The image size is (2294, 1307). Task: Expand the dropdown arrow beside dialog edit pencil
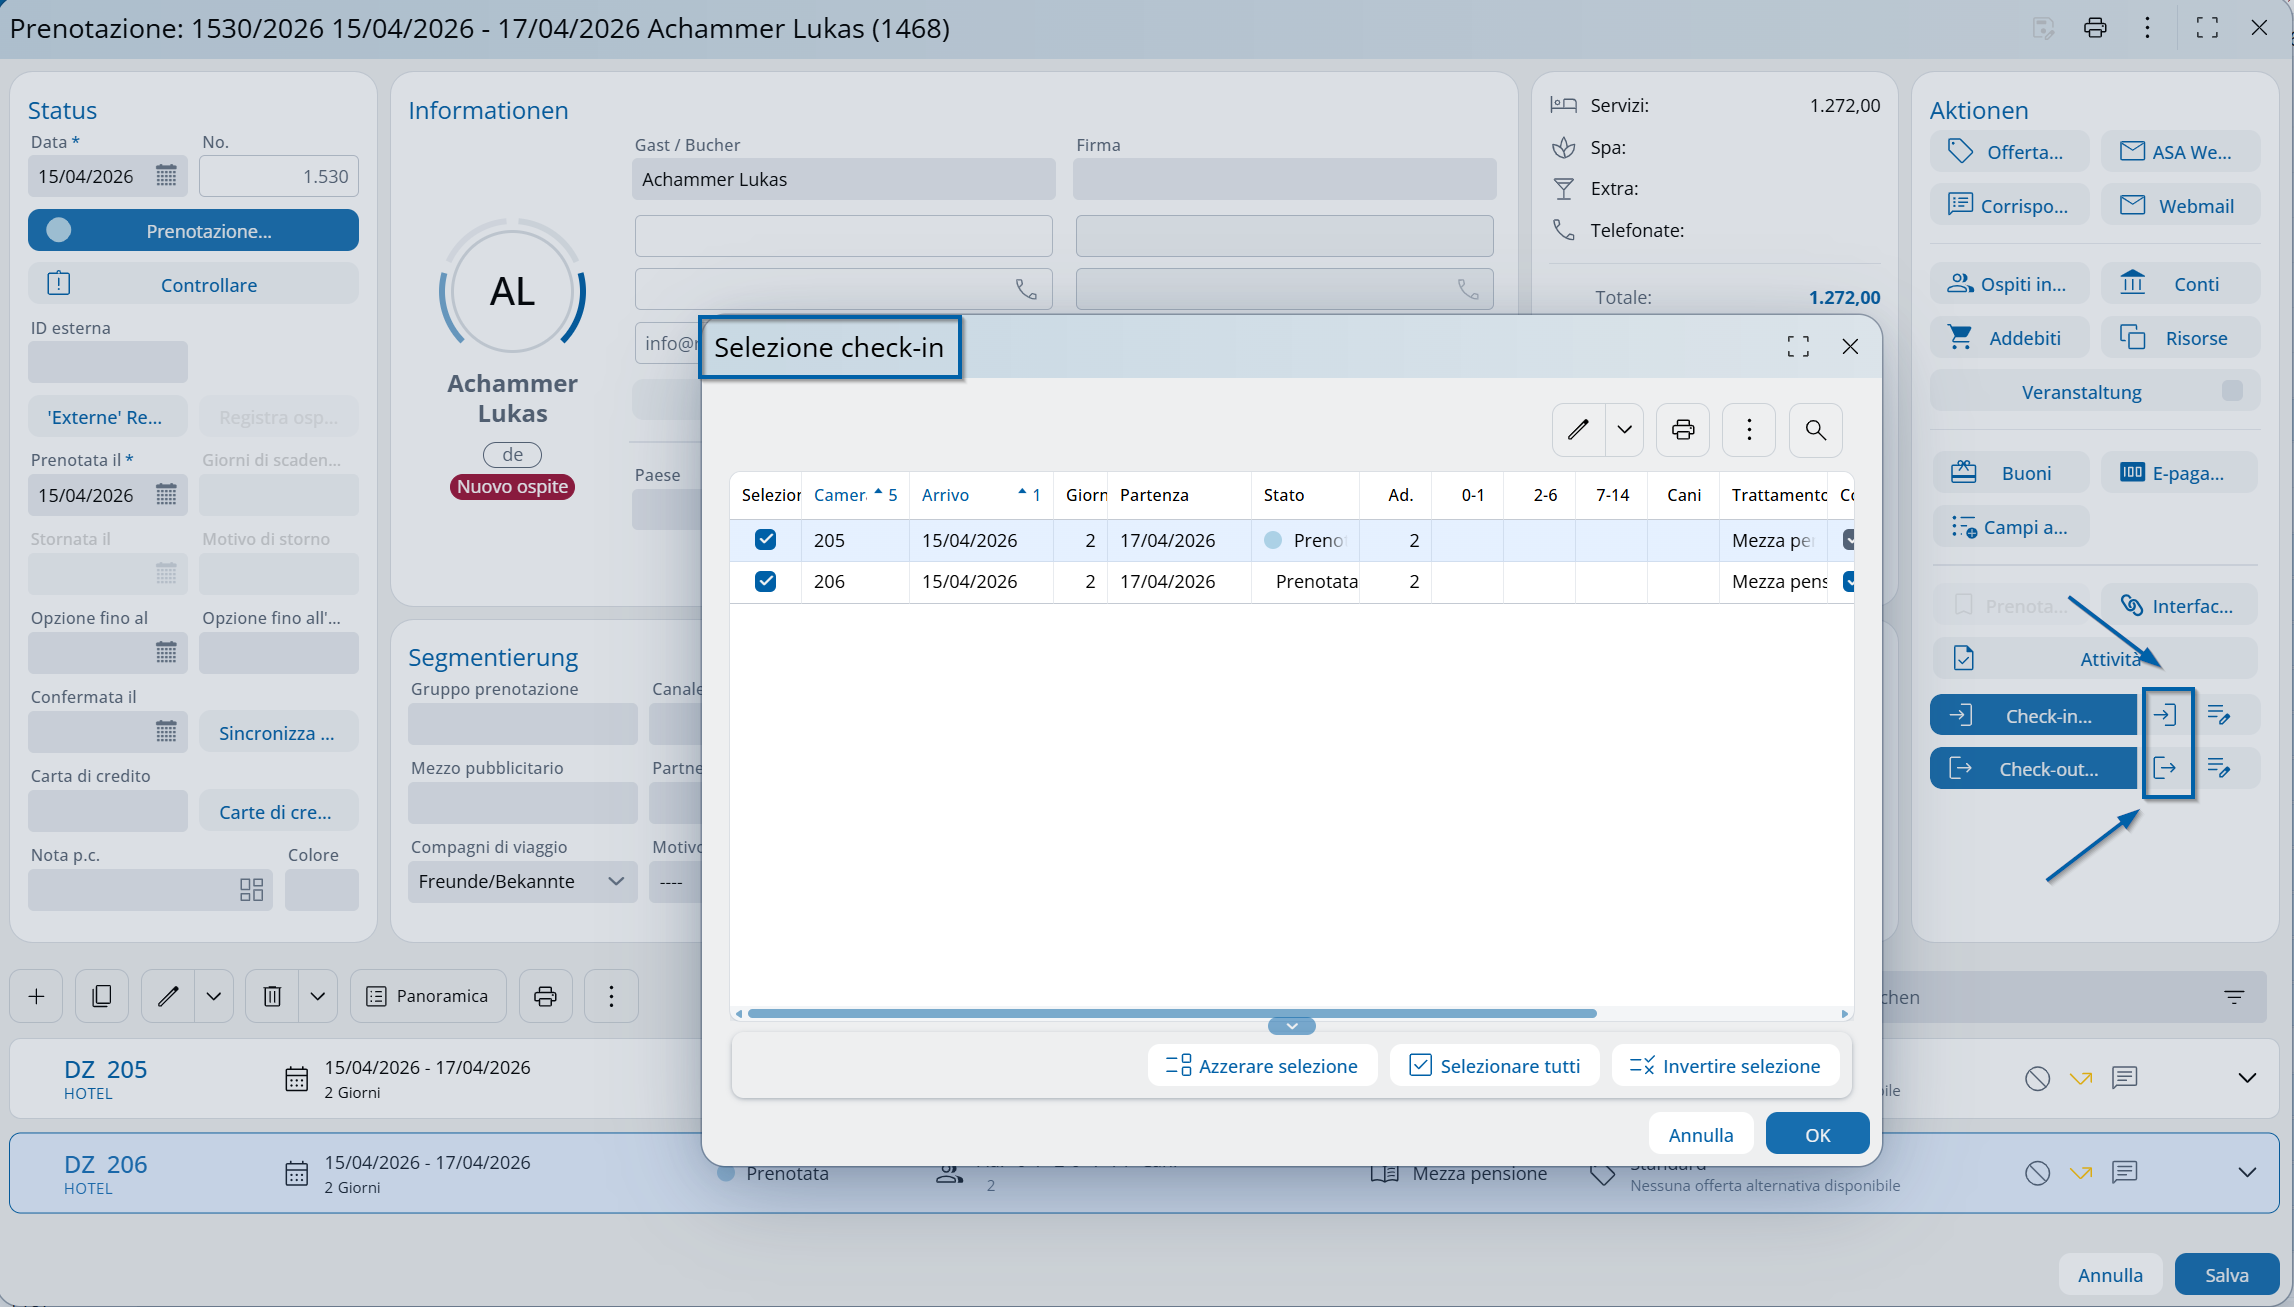1624,430
